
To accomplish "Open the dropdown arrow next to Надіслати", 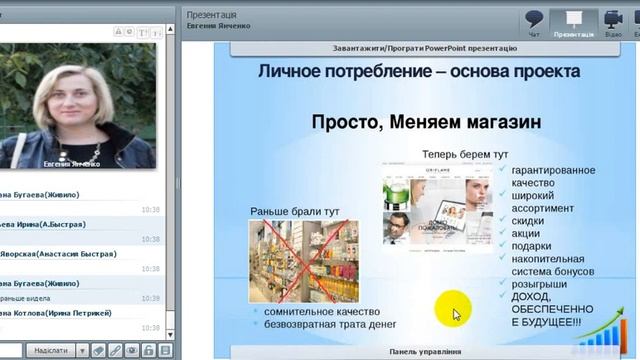I will (x=82, y=351).
